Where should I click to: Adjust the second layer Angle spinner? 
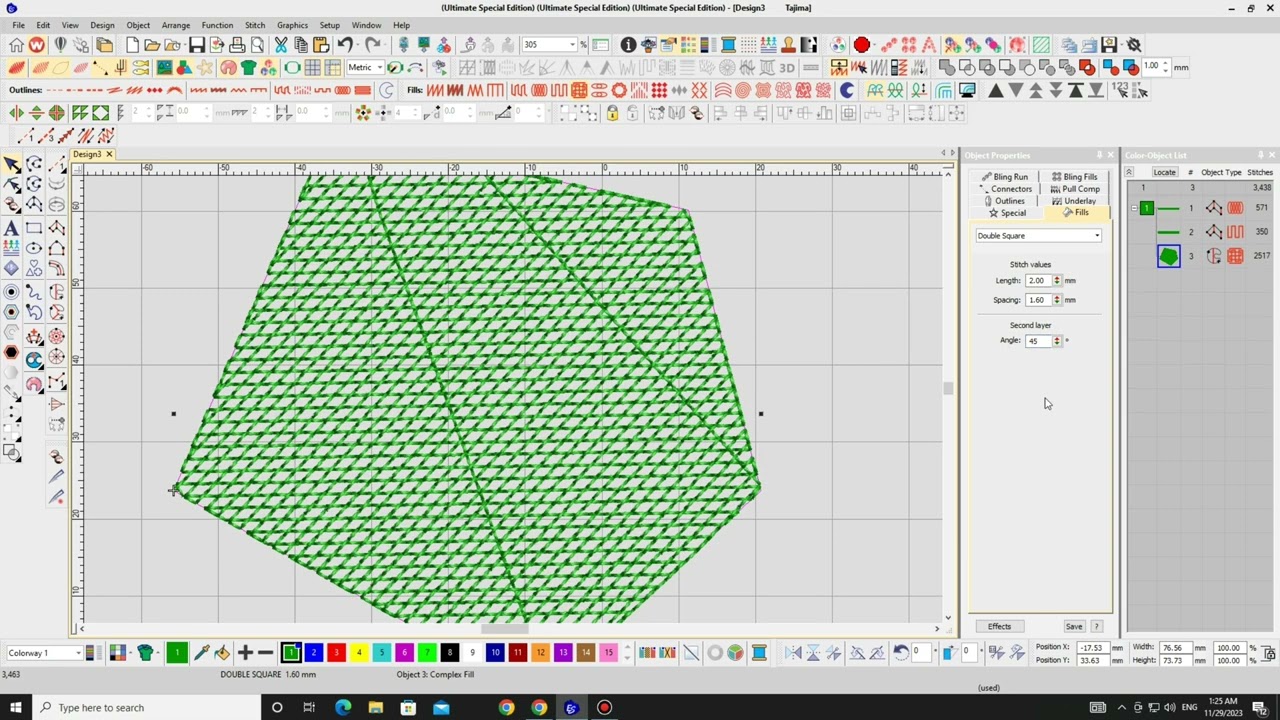tap(1057, 341)
